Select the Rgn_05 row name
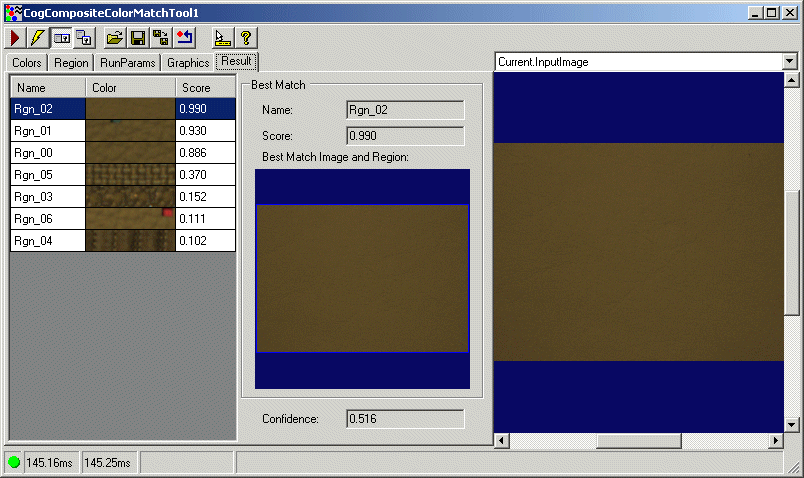Viewport: 804px width, 478px height. click(48, 175)
